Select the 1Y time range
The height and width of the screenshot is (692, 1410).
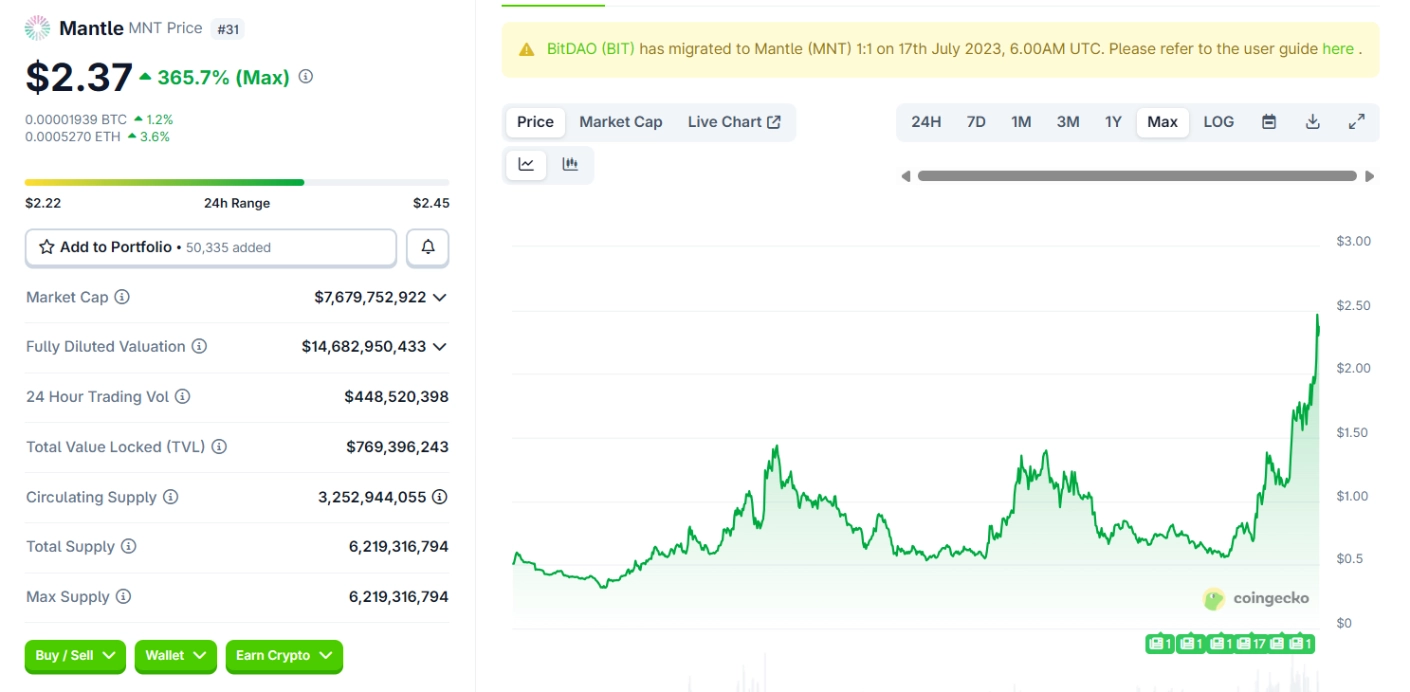1113,122
